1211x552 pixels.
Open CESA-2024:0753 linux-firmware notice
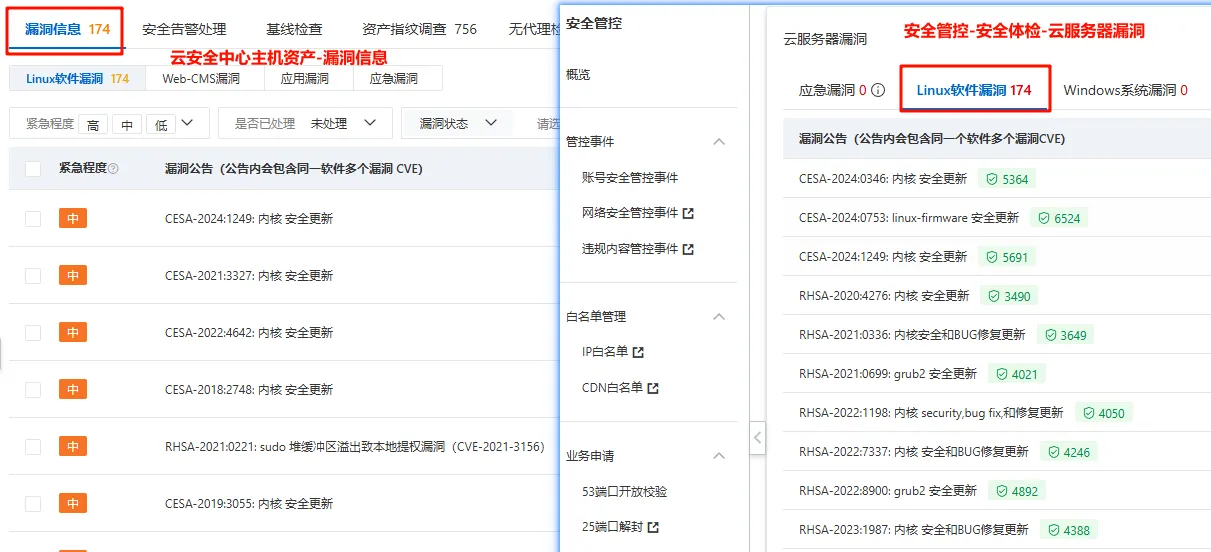909,218
